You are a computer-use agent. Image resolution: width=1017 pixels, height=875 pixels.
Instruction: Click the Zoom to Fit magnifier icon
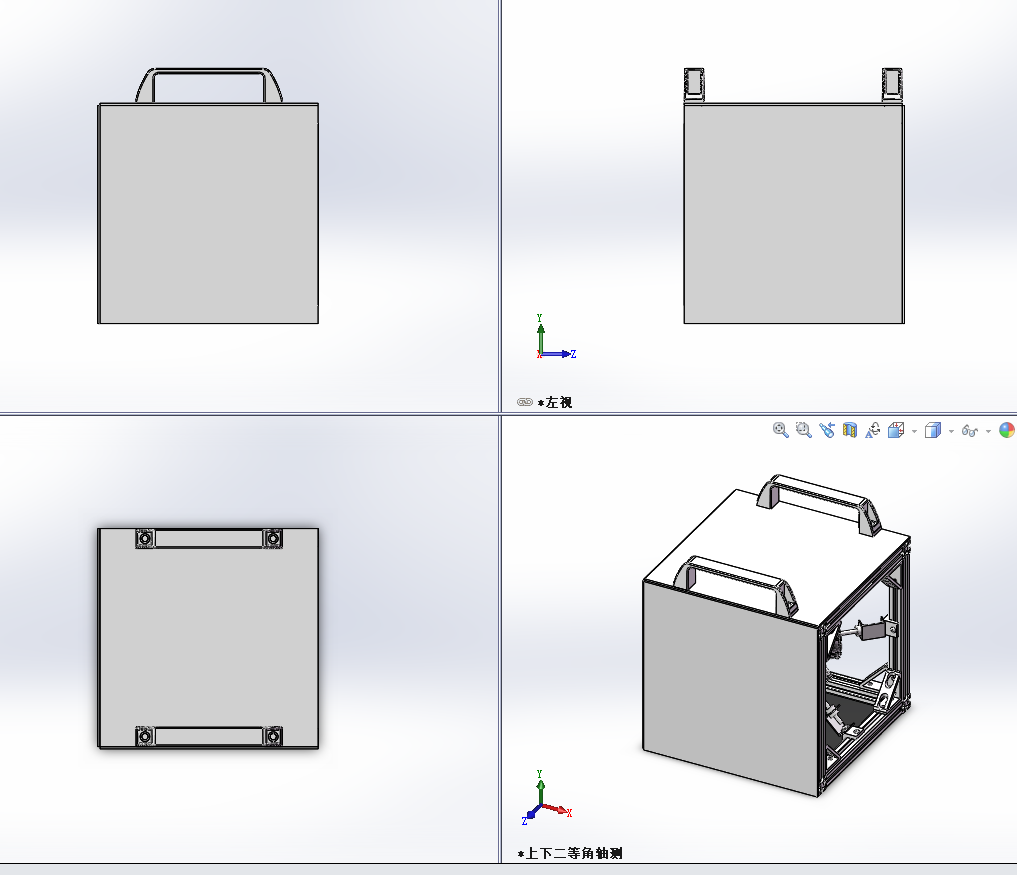(780, 430)
